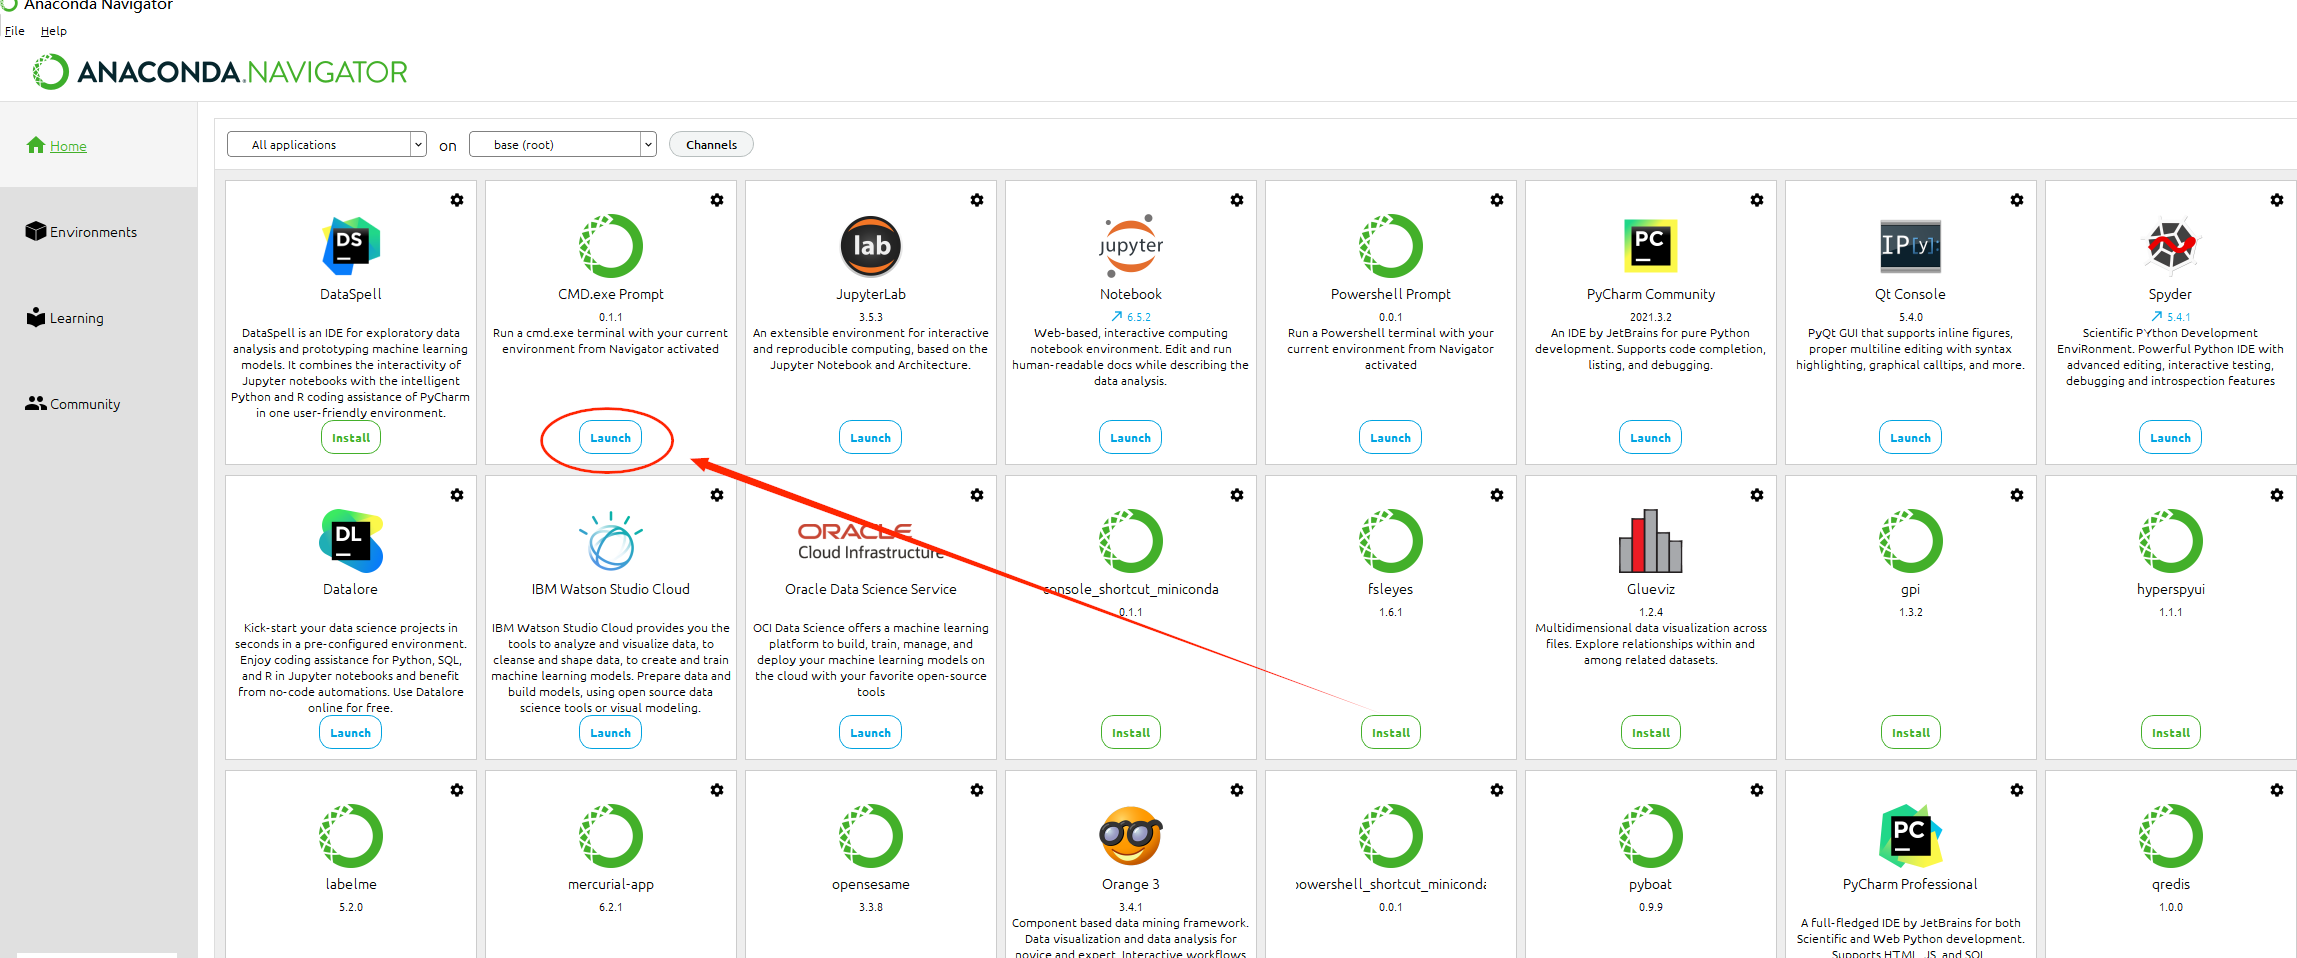
Task: Open settings gear on Datalore card
Action: [x=457, y=495]
